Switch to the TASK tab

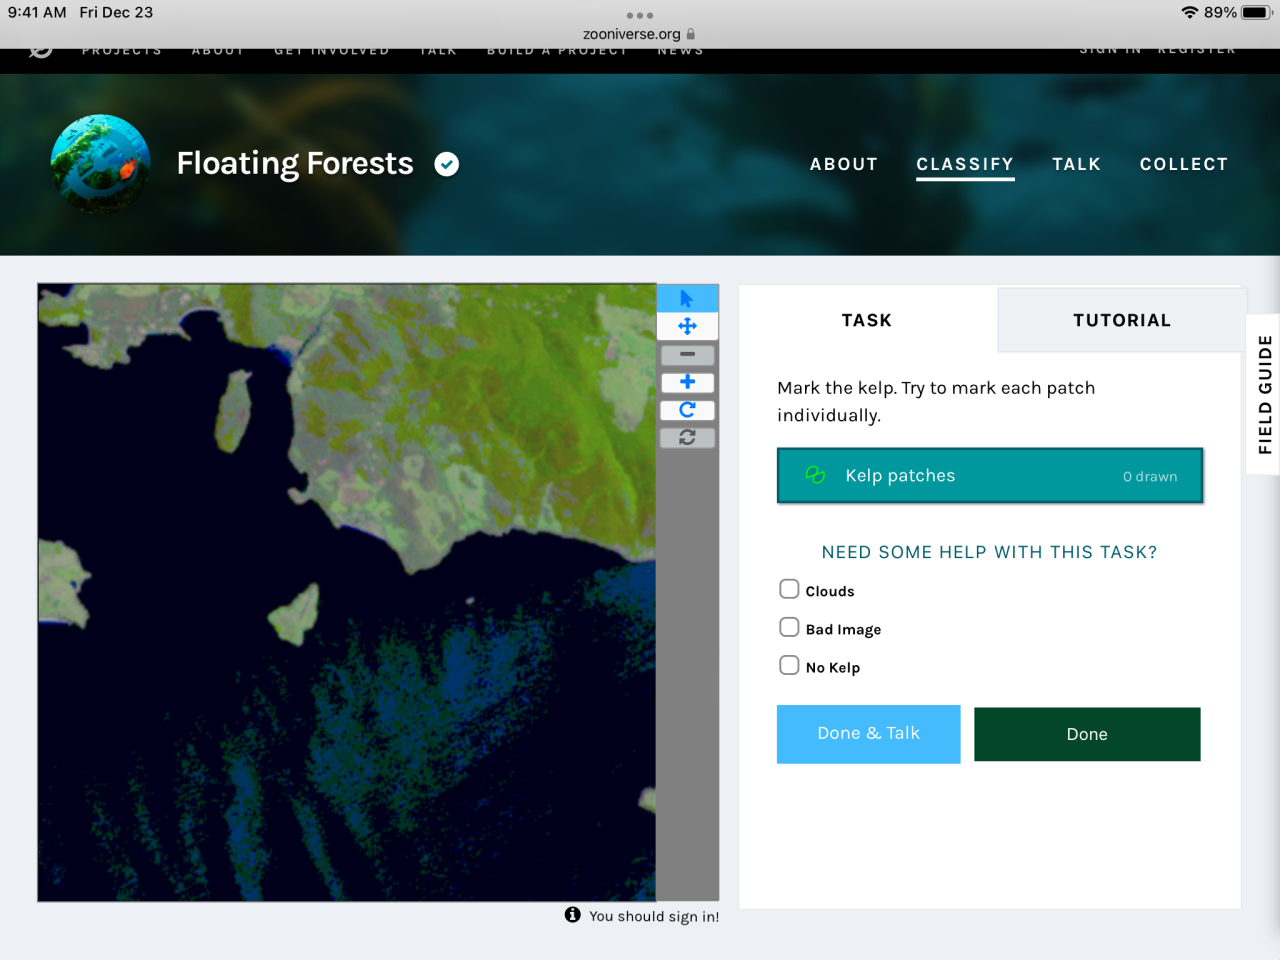point(867,320)
